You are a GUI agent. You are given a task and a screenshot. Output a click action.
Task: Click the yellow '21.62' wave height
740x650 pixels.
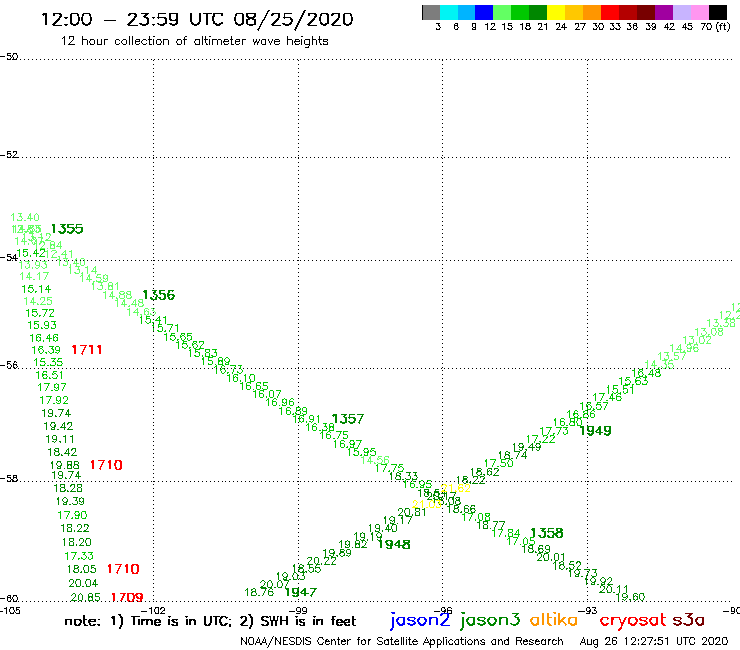(x=456, y=489)
